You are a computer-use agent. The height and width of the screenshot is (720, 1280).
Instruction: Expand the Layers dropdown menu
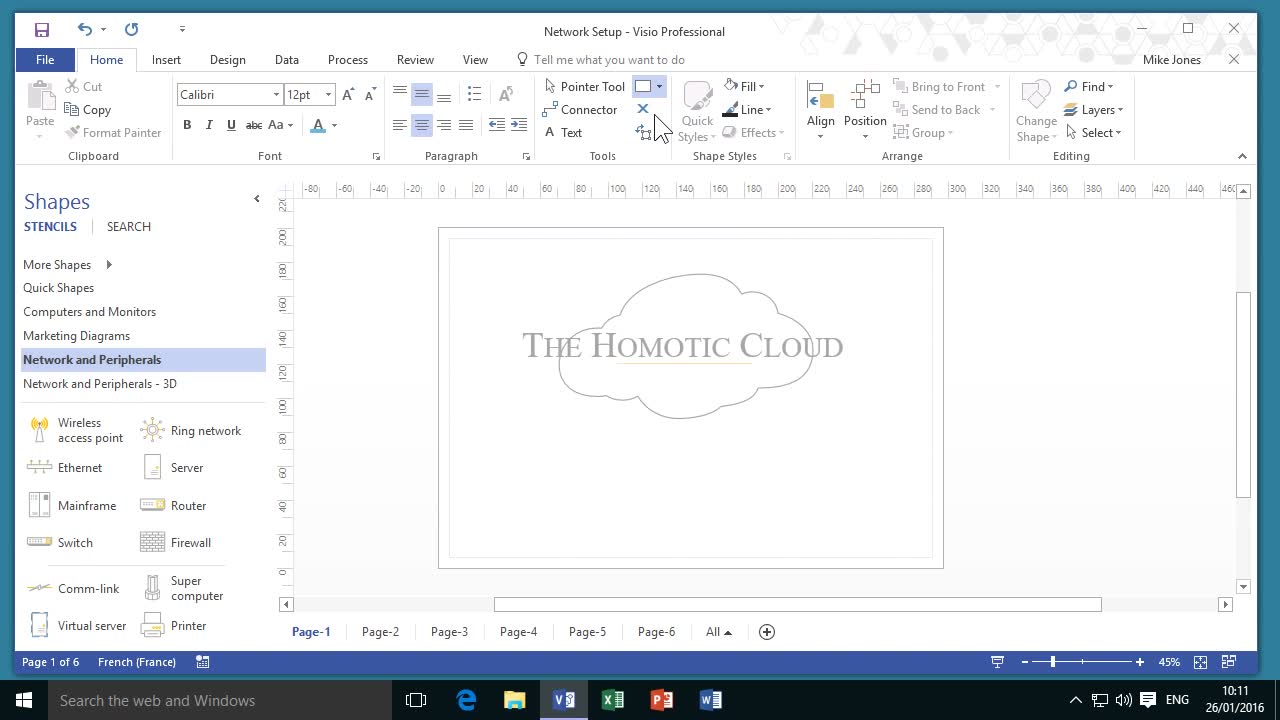coord(1101,110)
